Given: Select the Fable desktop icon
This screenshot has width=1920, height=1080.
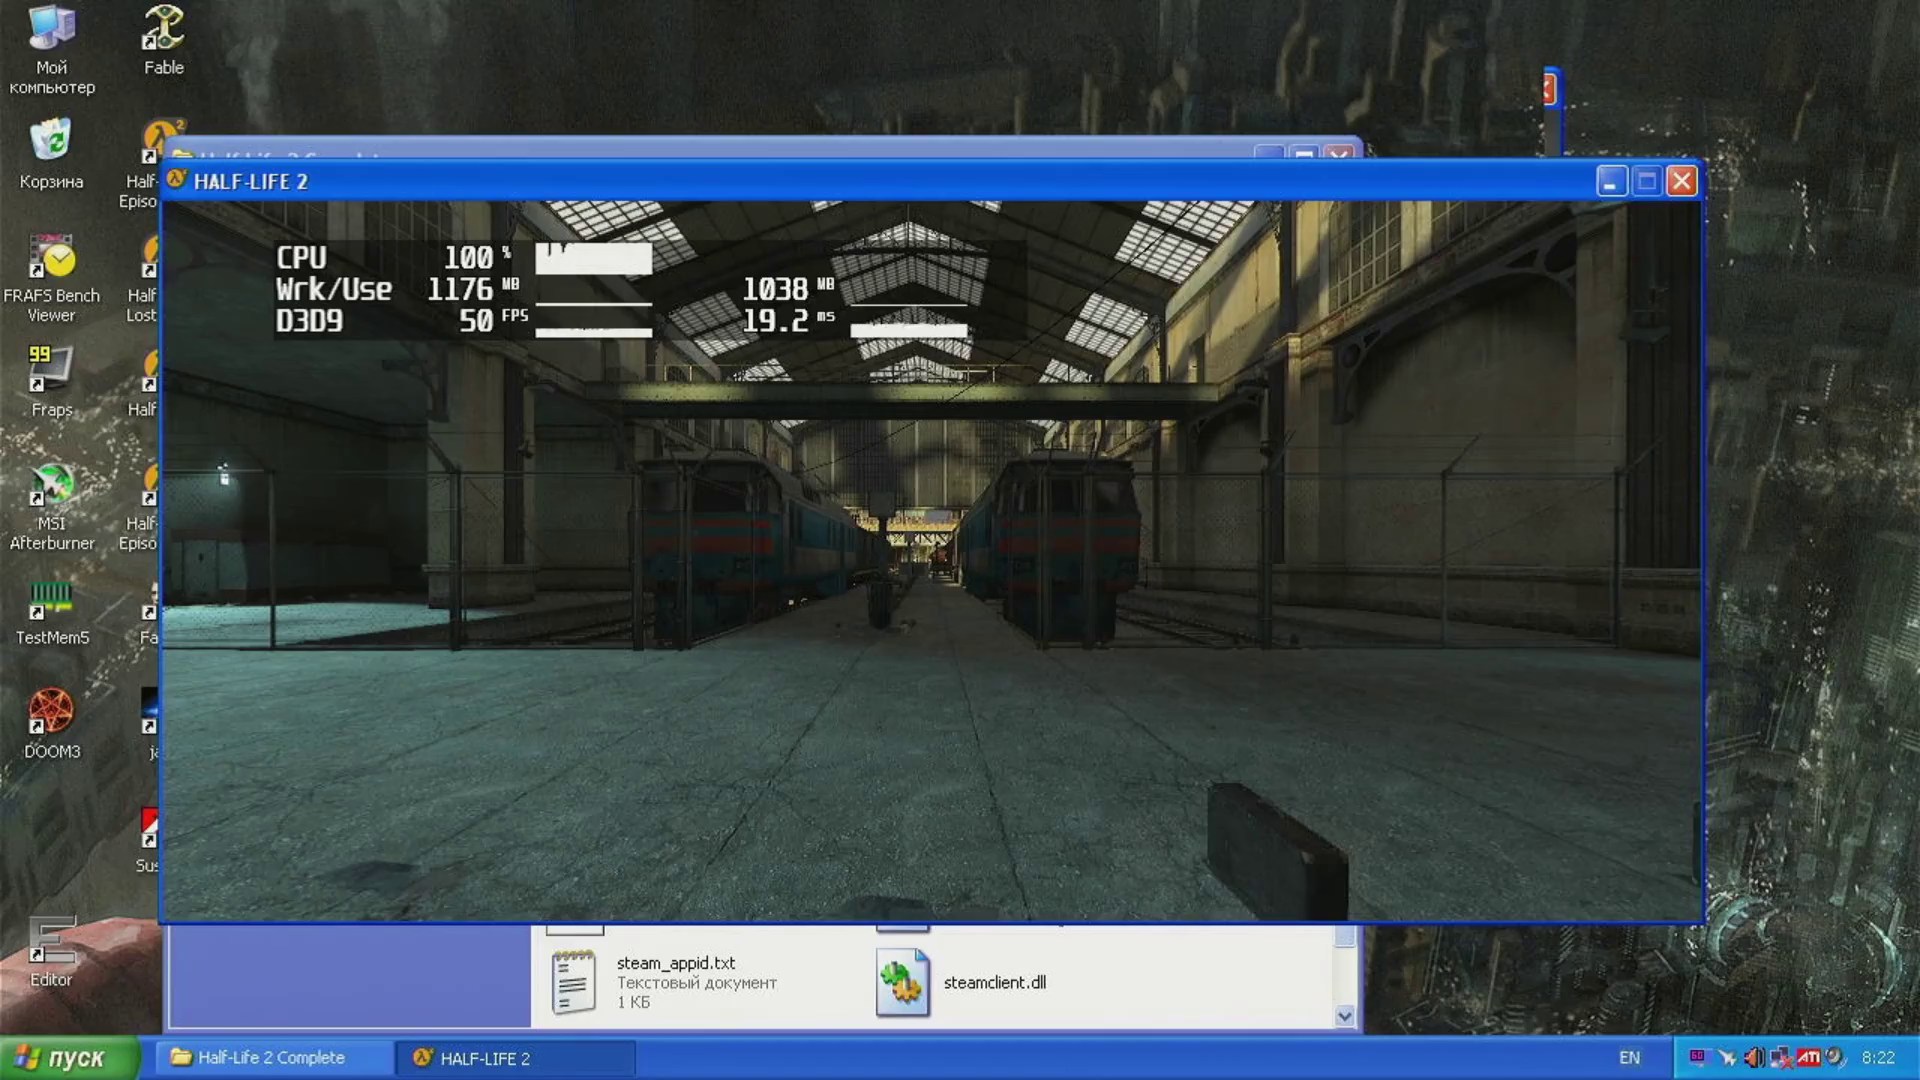Looking at the screenshot, I should (x=163, y=32).
